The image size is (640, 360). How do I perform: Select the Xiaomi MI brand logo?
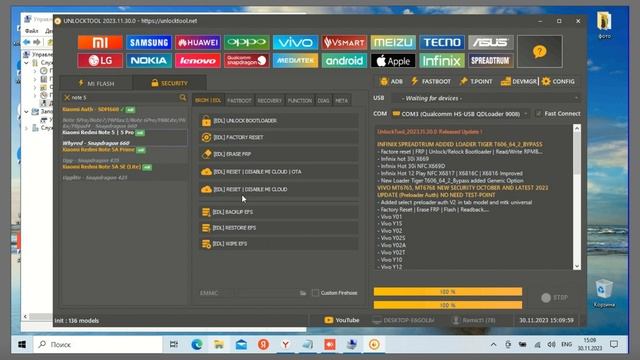click(100, 42)
